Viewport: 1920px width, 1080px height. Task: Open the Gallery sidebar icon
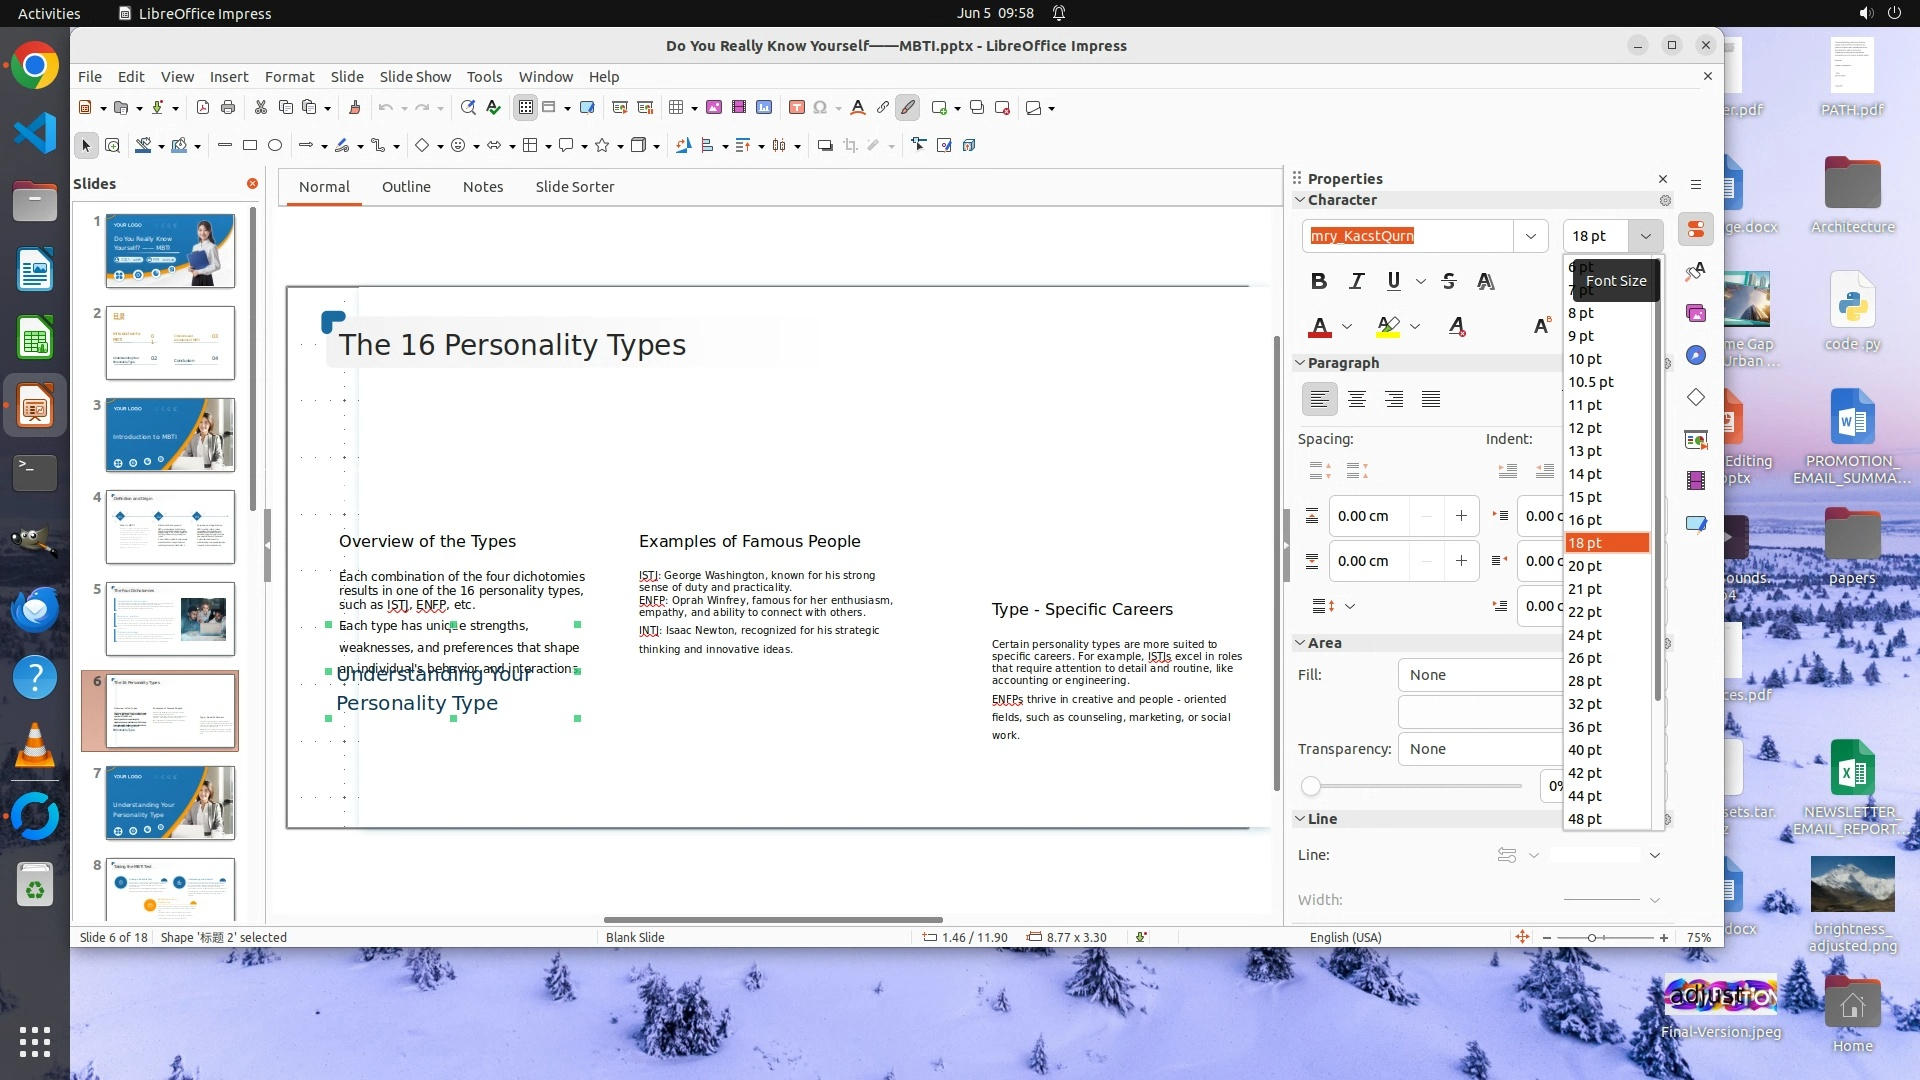(1696, 314)
